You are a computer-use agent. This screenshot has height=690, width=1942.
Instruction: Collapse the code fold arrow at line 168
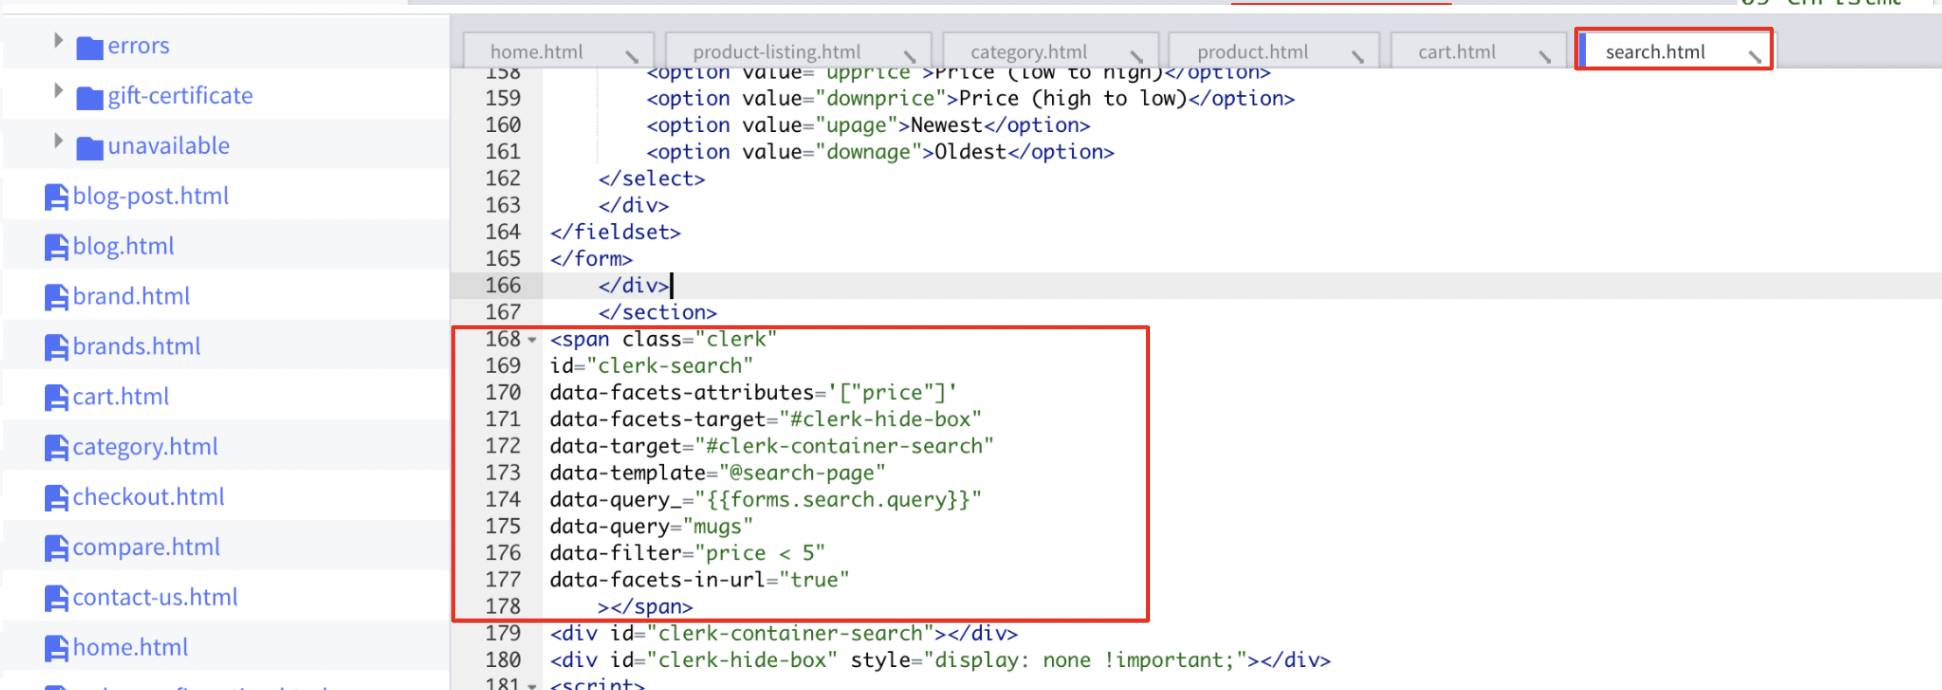click(532, 340)
